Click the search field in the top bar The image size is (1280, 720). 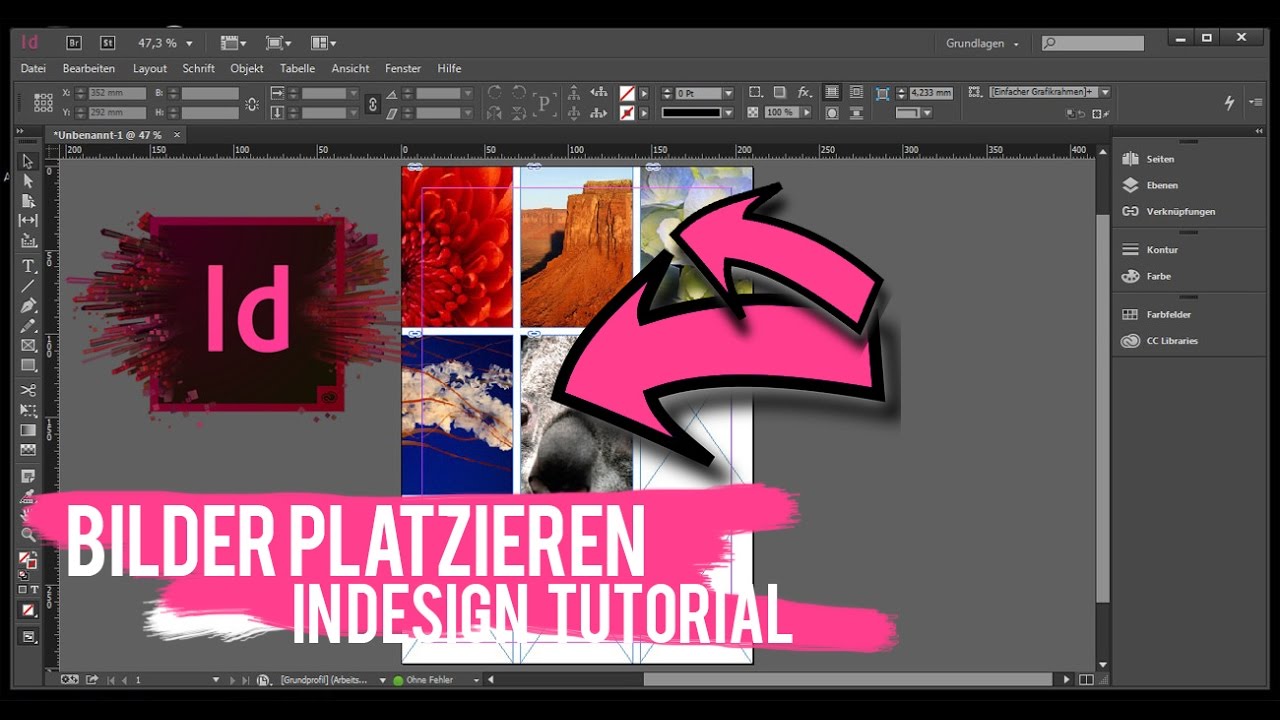[1093, 43]
